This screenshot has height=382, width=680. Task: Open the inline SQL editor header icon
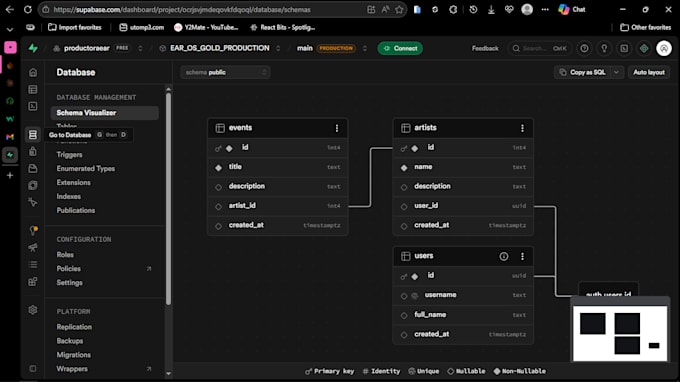tap(624, 48)
